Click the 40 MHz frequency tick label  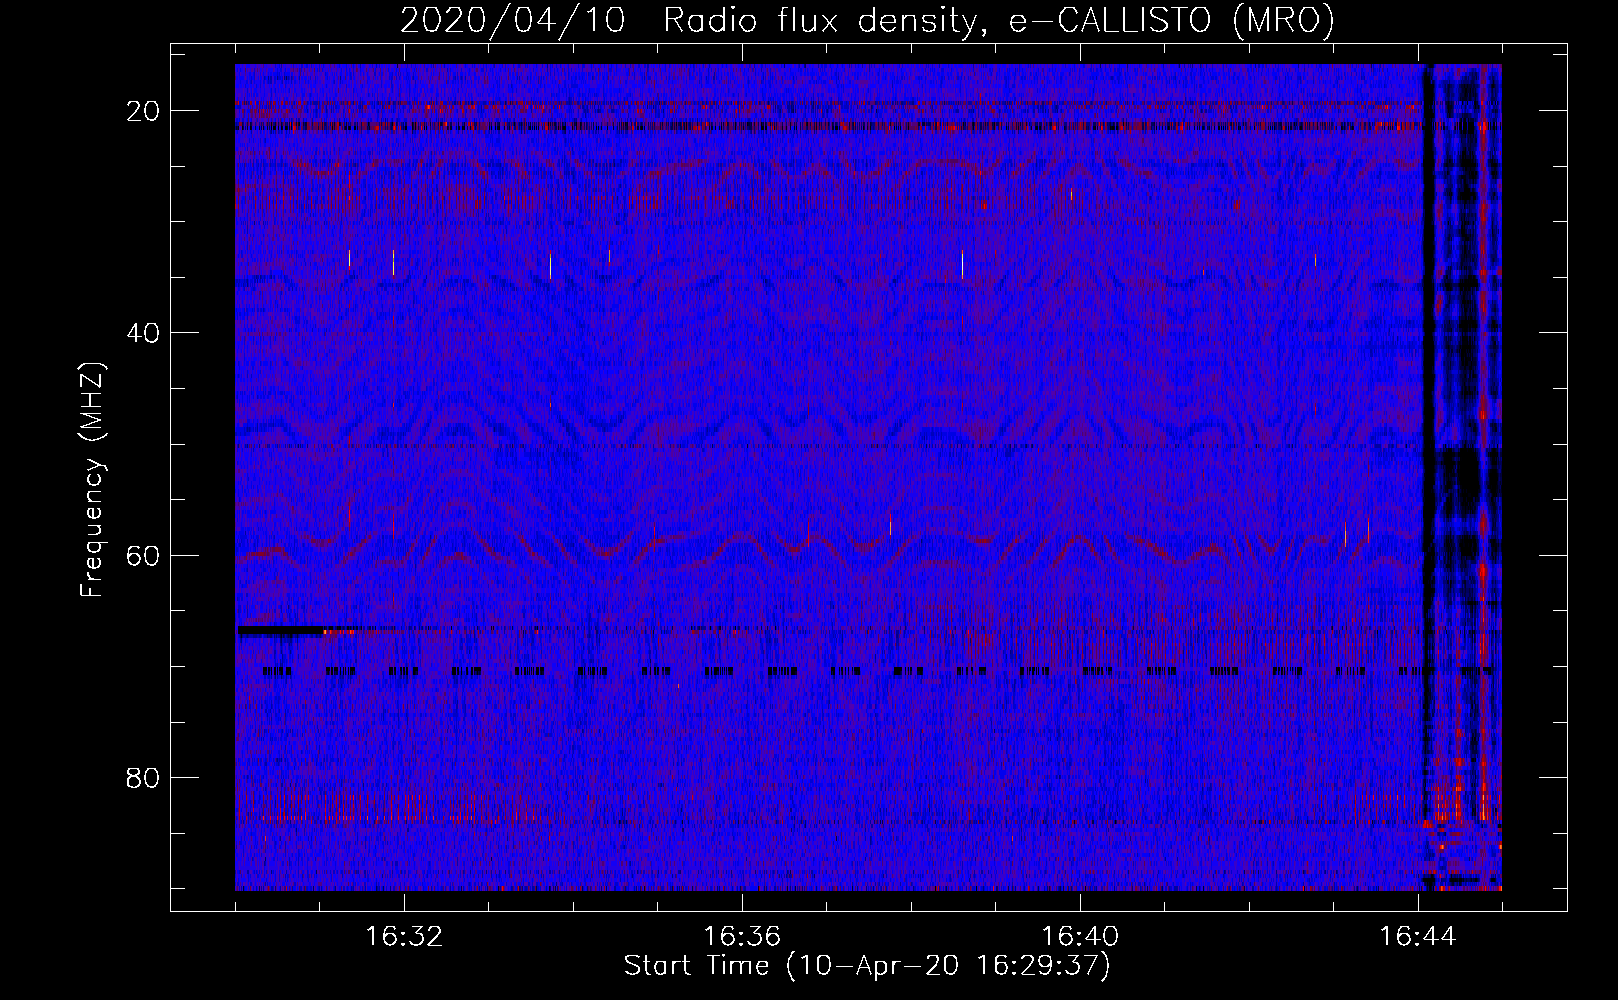point(143,333)
